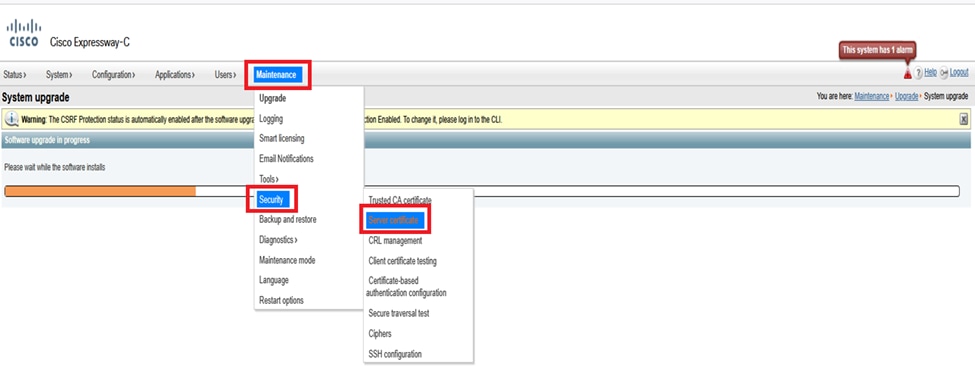Click the 'This system has 1 alarm' badge

coord(877,50)
